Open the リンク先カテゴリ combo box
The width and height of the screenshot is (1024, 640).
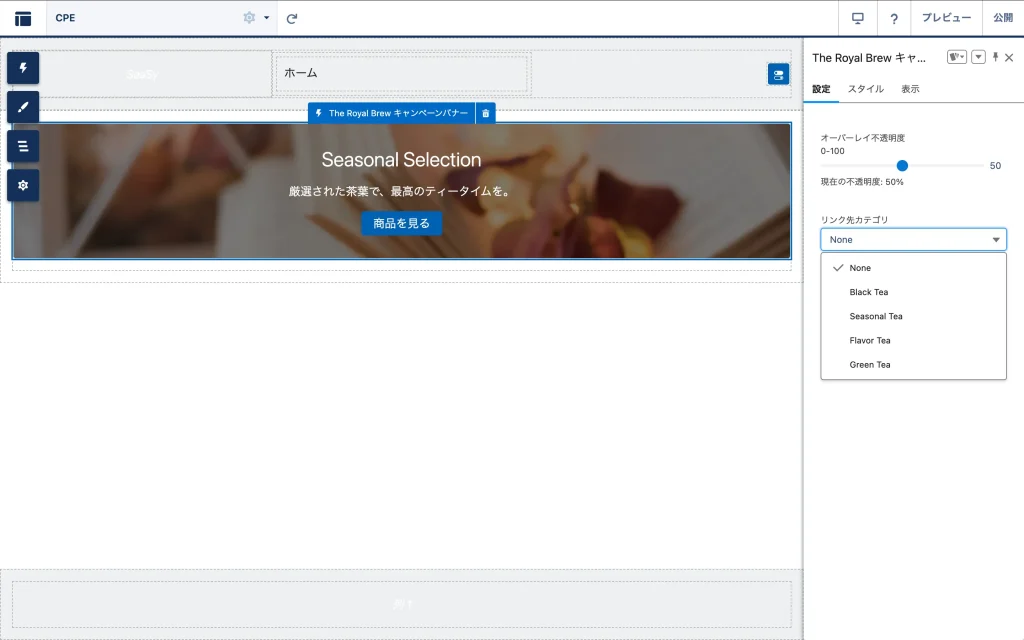click(913, 240)
